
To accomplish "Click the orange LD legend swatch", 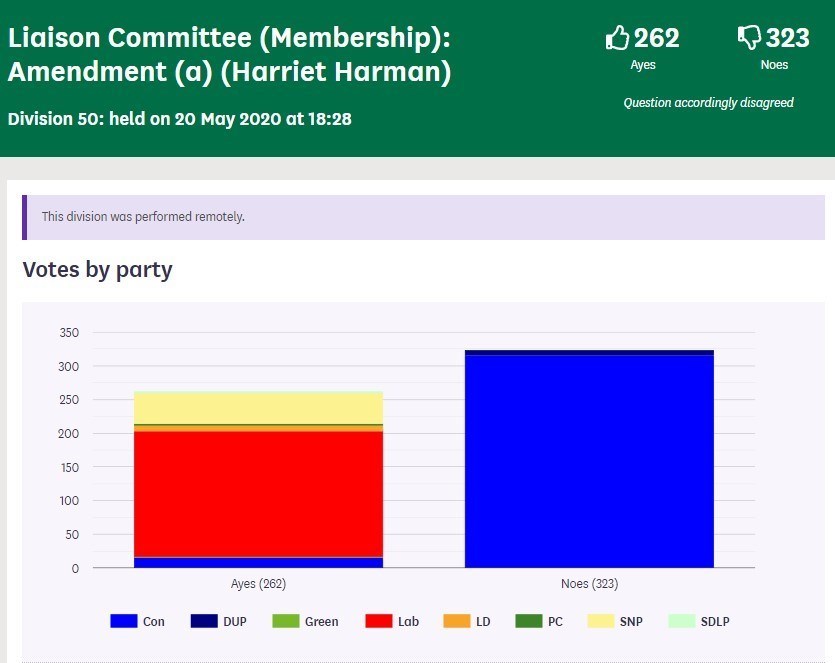I will coord(456,621).
